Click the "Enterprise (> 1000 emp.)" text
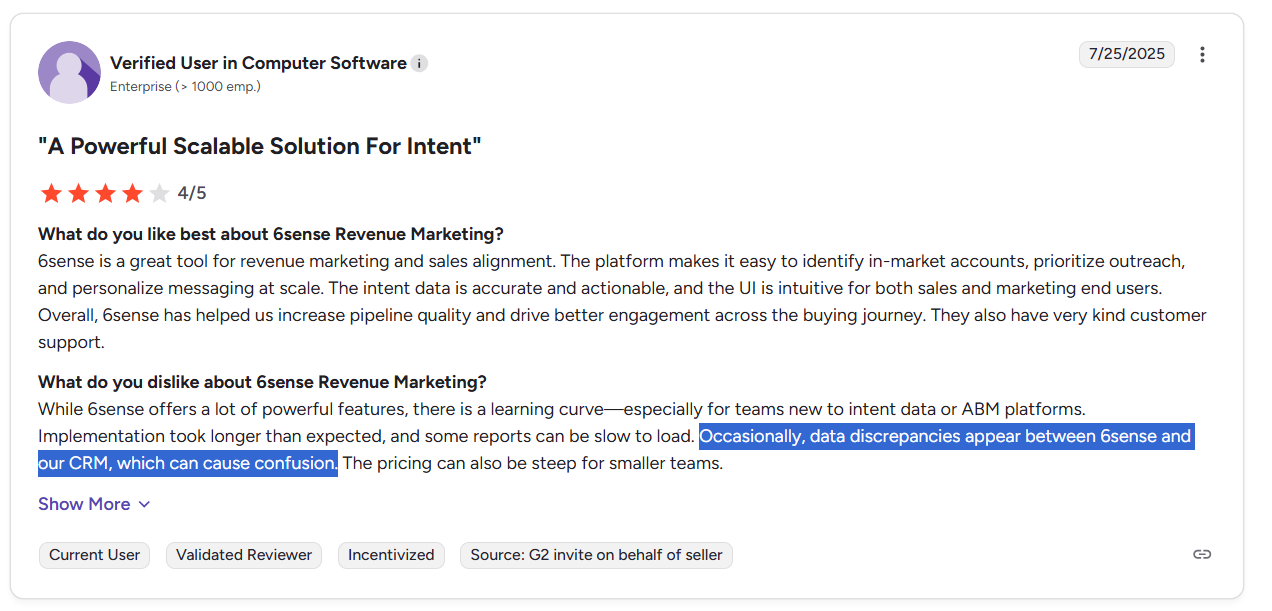This screenshot has width=1272, height=611. click(x=185, y=87)
